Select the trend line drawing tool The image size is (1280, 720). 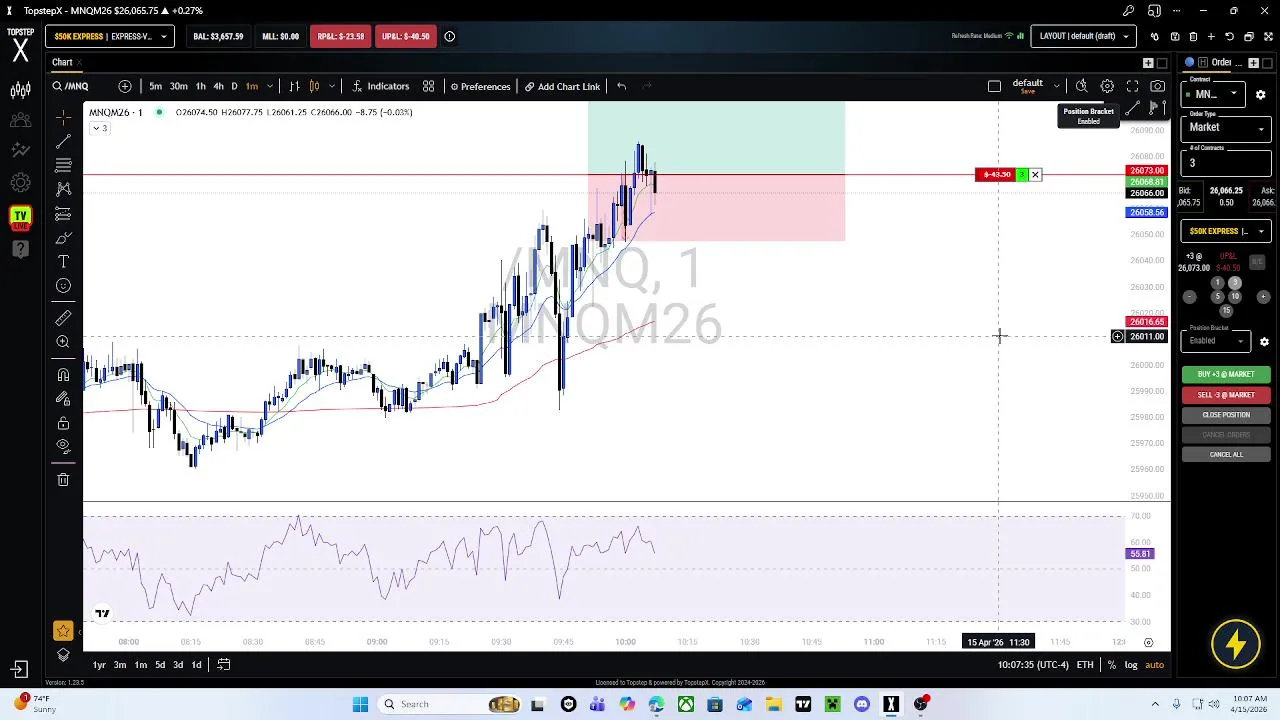tap(63, 141)
